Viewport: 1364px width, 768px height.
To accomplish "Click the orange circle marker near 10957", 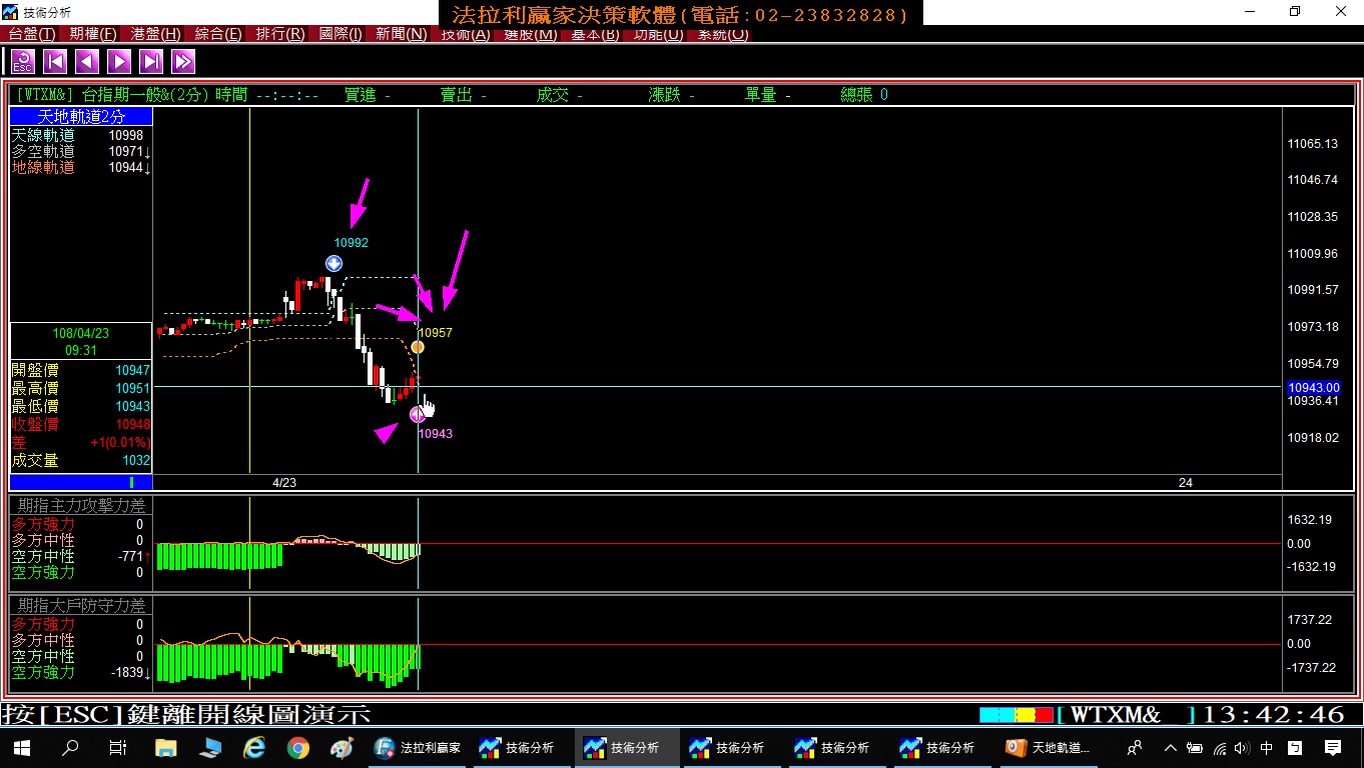I will coord(418,347).
